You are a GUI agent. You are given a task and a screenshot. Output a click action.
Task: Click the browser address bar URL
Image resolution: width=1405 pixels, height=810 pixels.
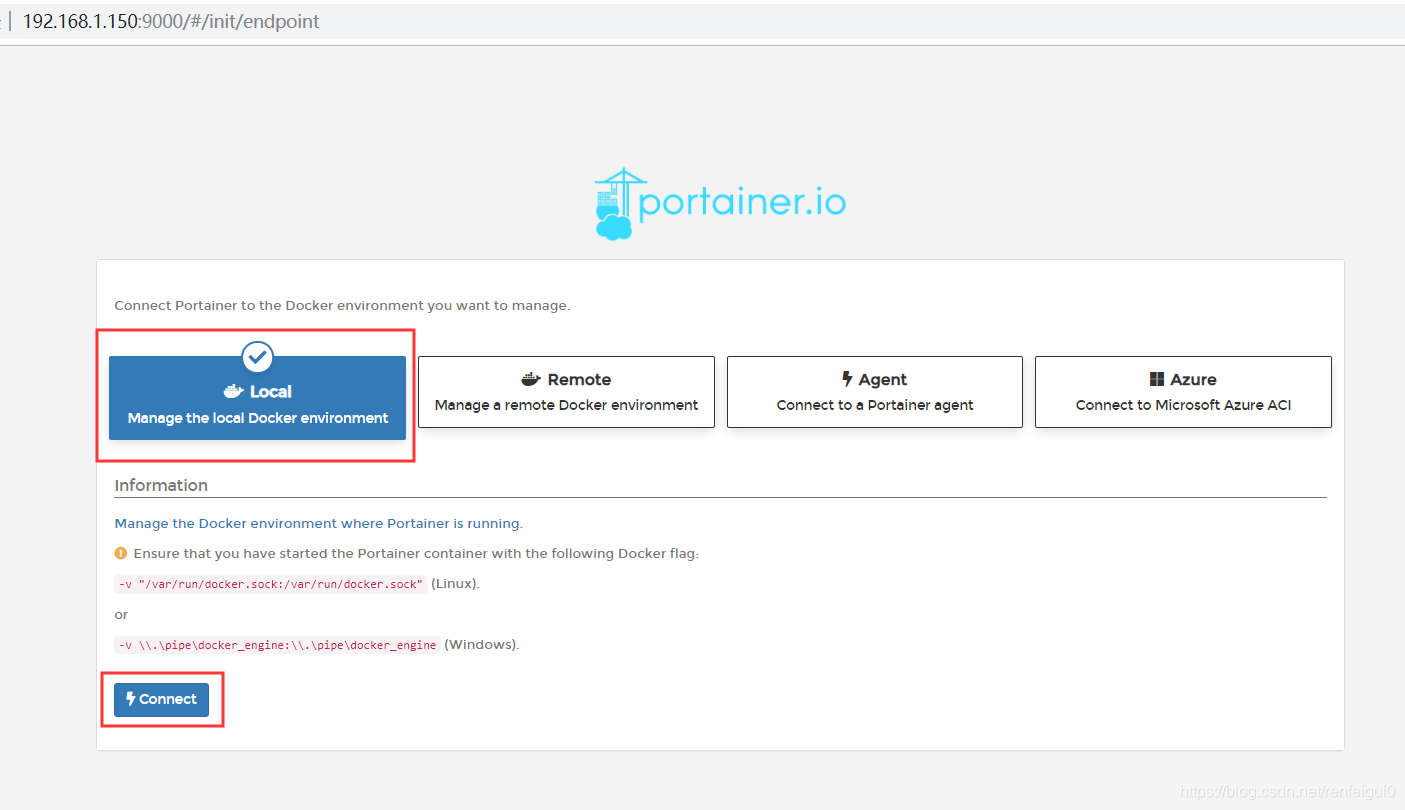click(171, 21)
